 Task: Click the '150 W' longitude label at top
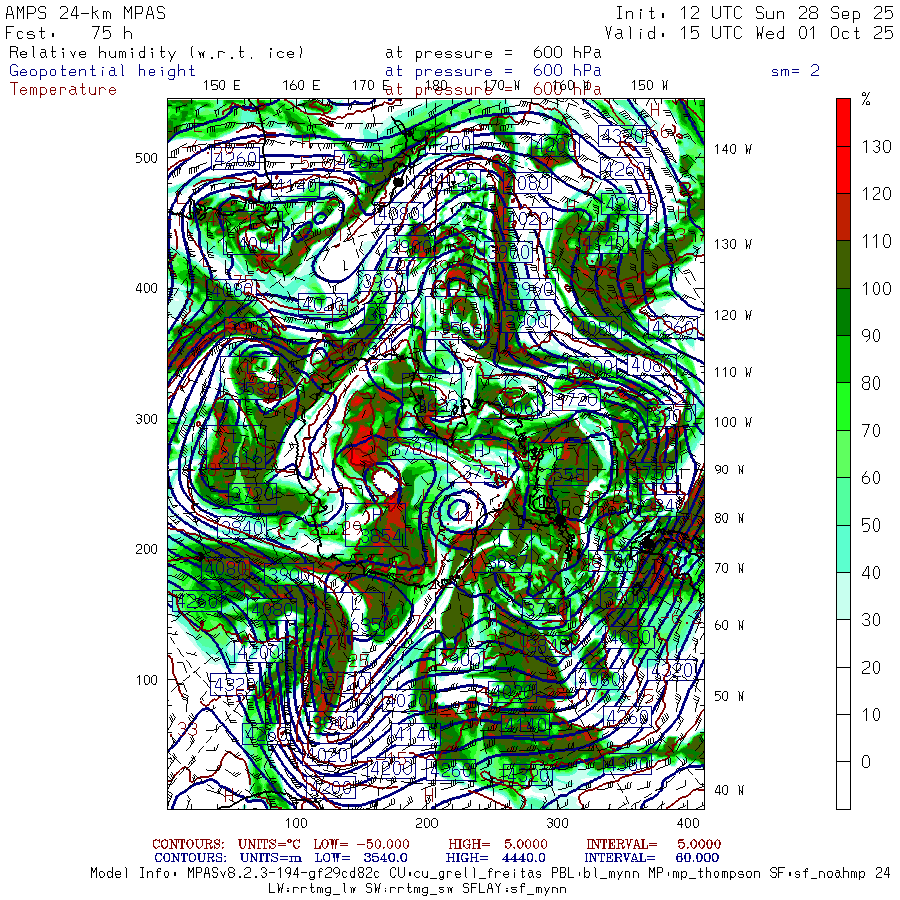tap(649, 86)
